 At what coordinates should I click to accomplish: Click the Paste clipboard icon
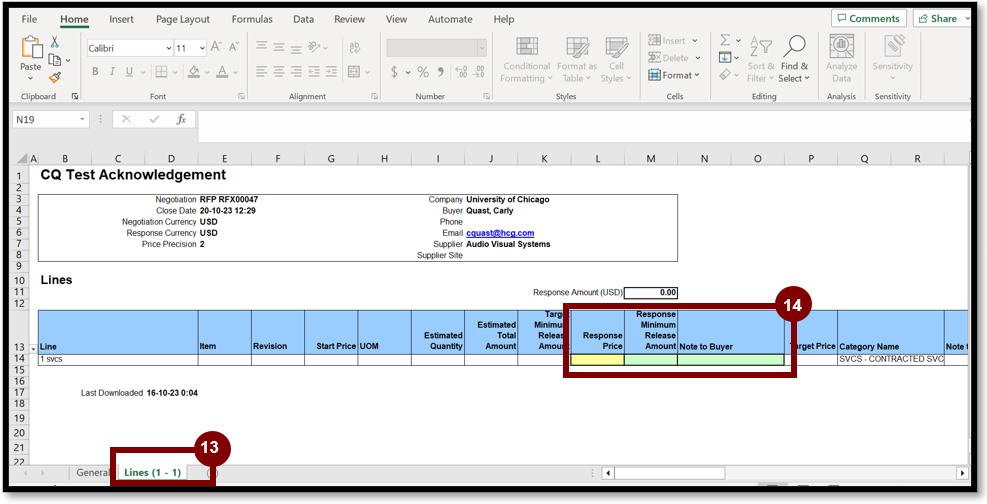31,48
